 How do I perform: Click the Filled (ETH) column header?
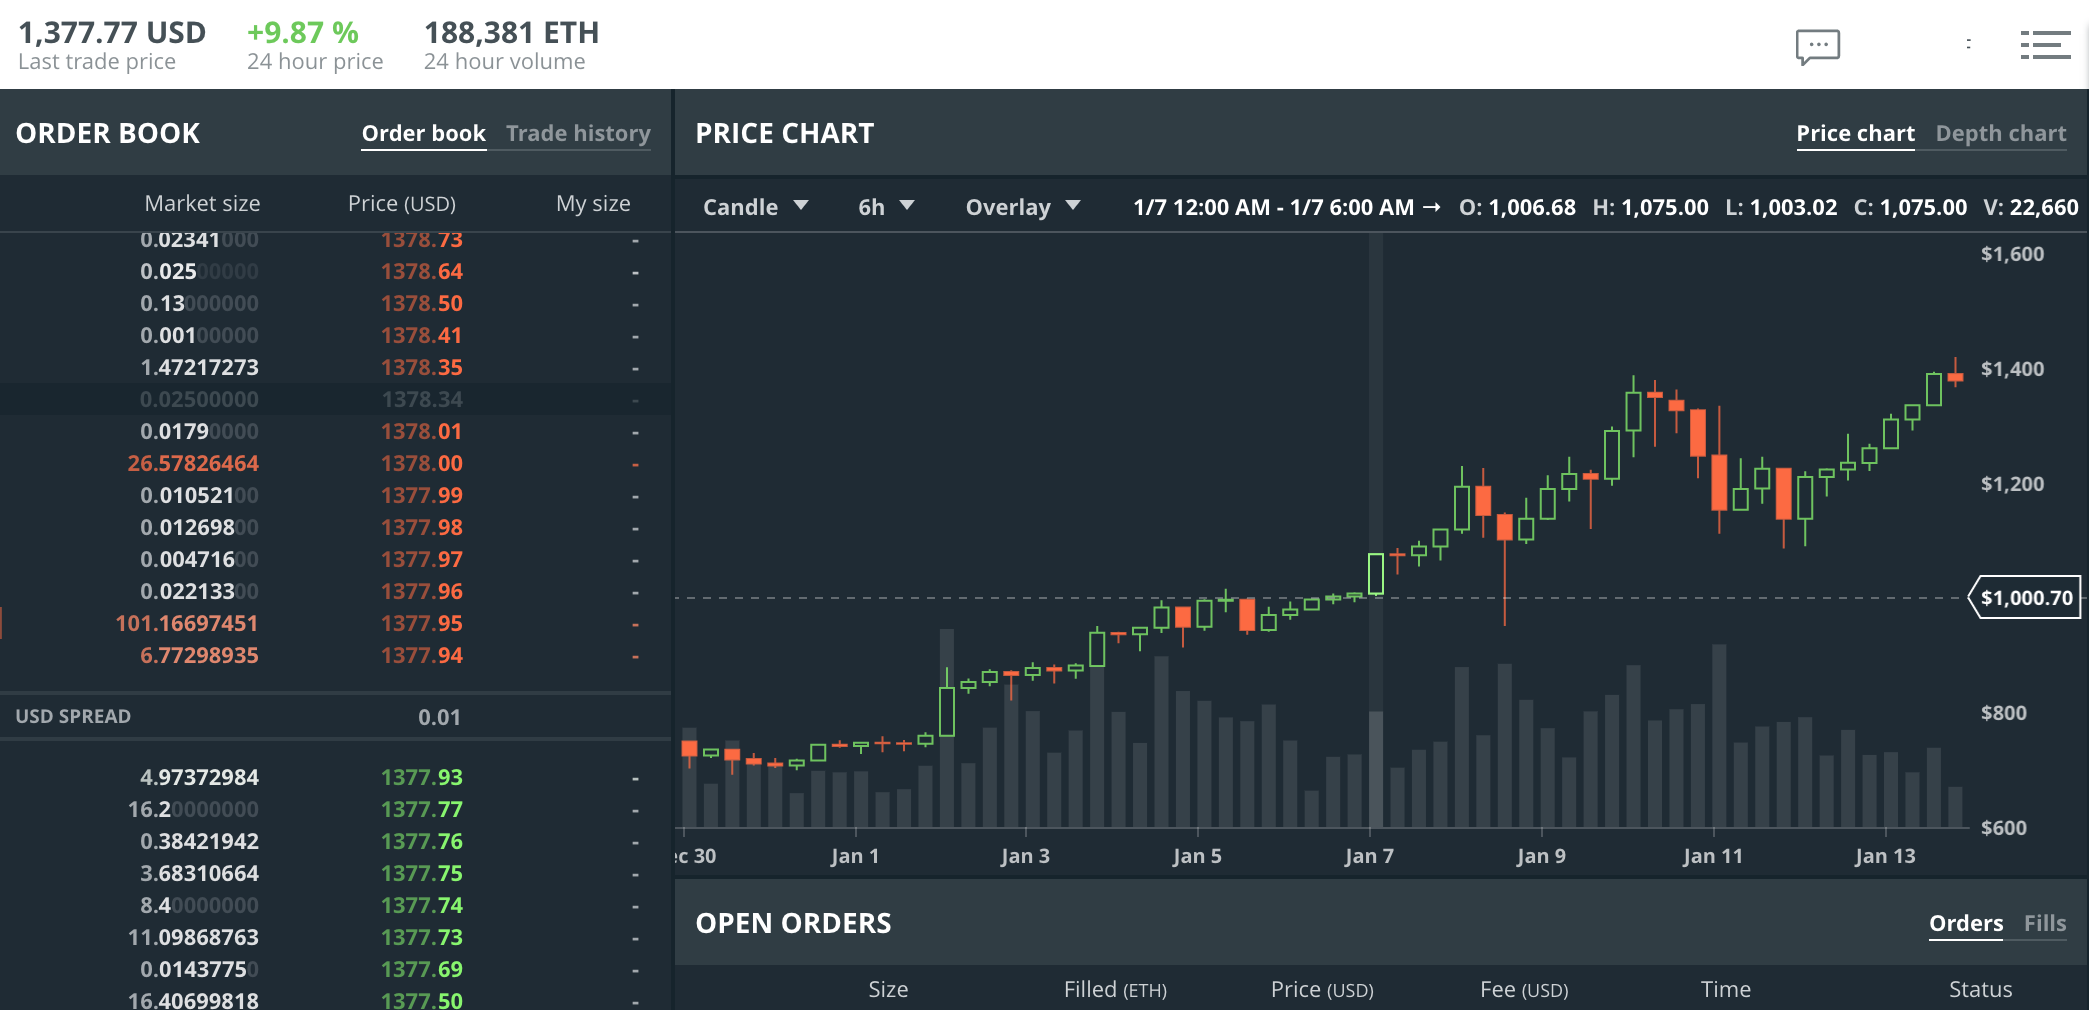pos(1115,989)
